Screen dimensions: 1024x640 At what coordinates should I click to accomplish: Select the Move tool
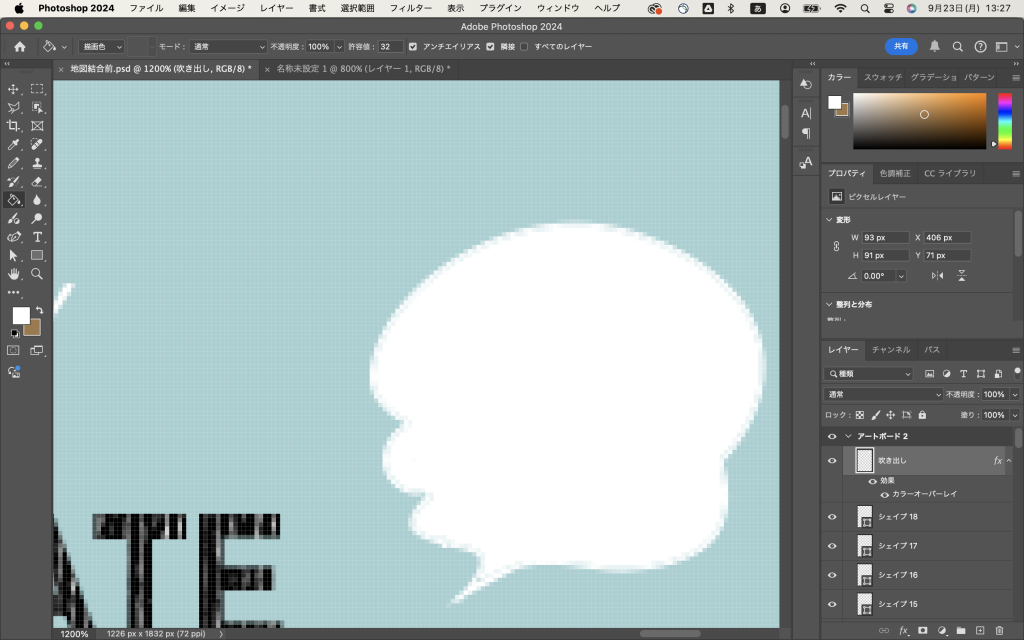point(14,89)
